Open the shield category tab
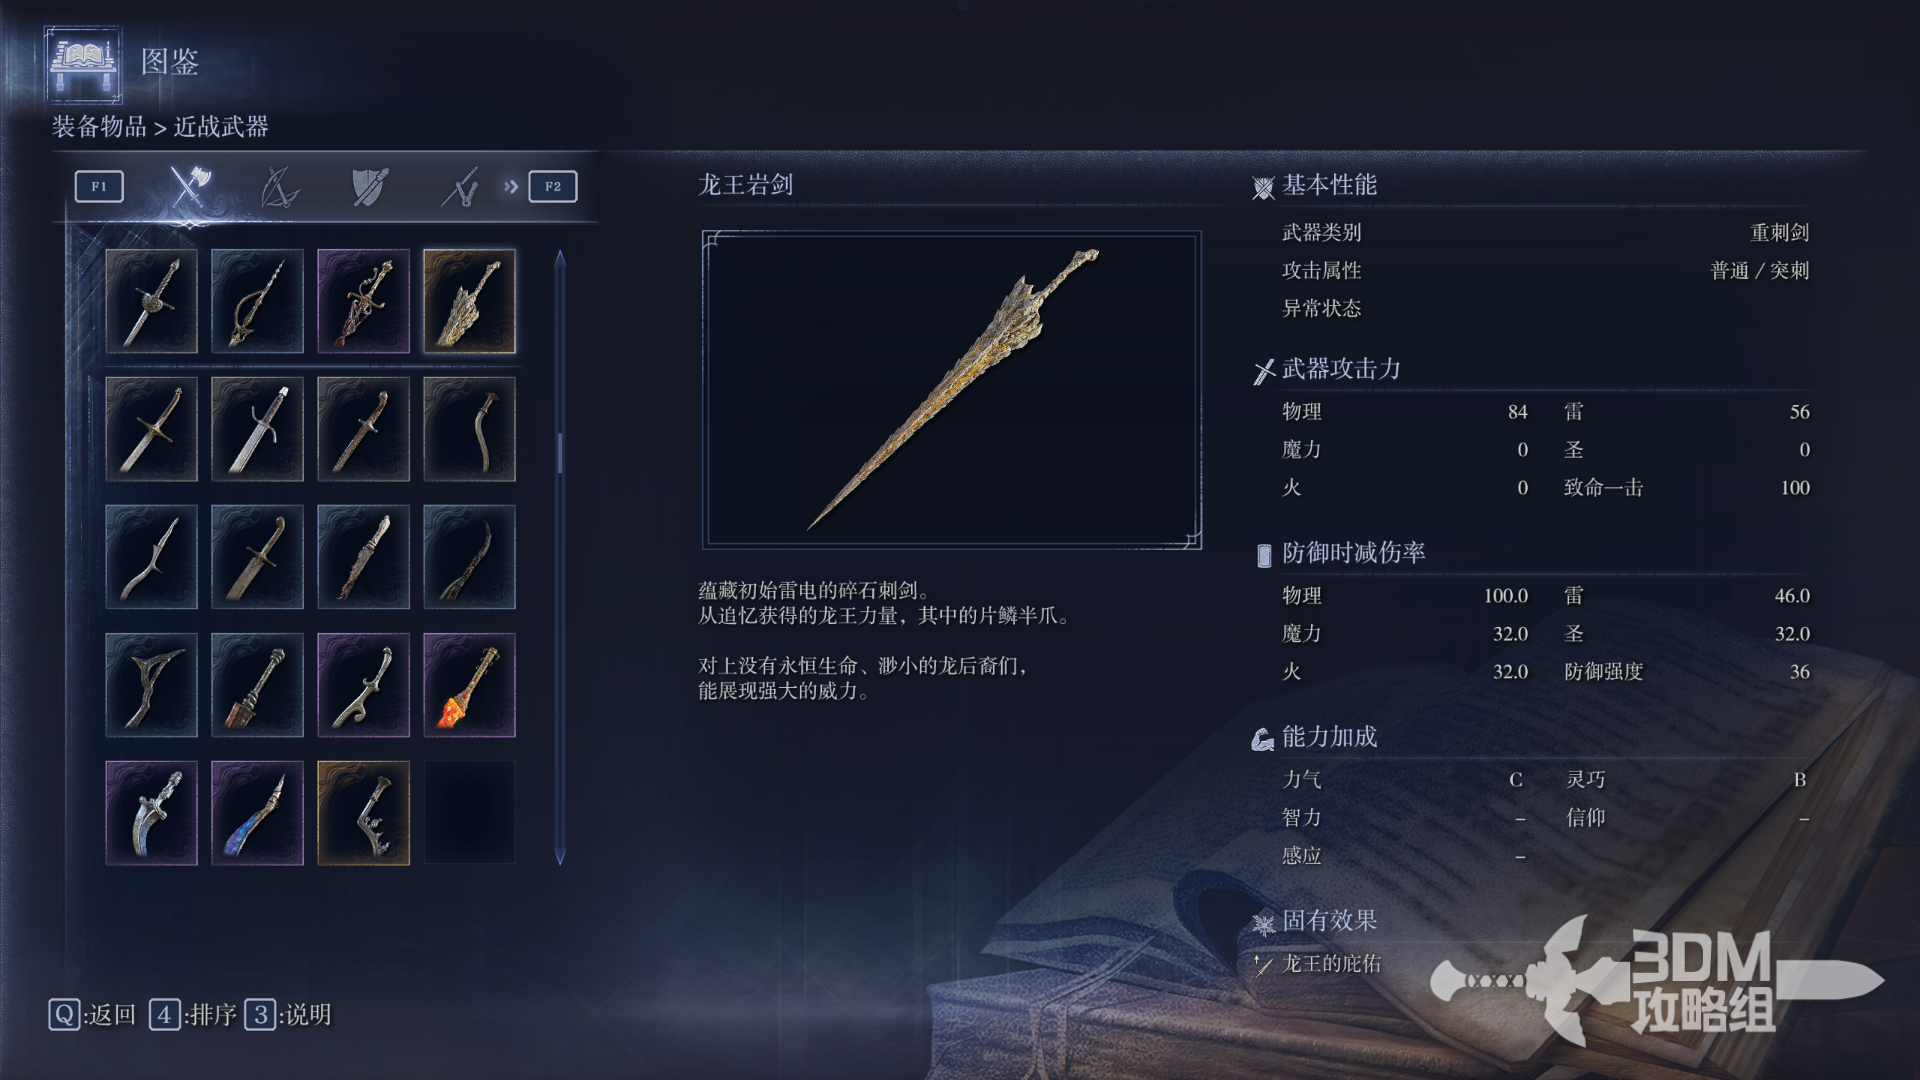The height and width of the screenshot is (1080, 1920). (x=369, y=186)
